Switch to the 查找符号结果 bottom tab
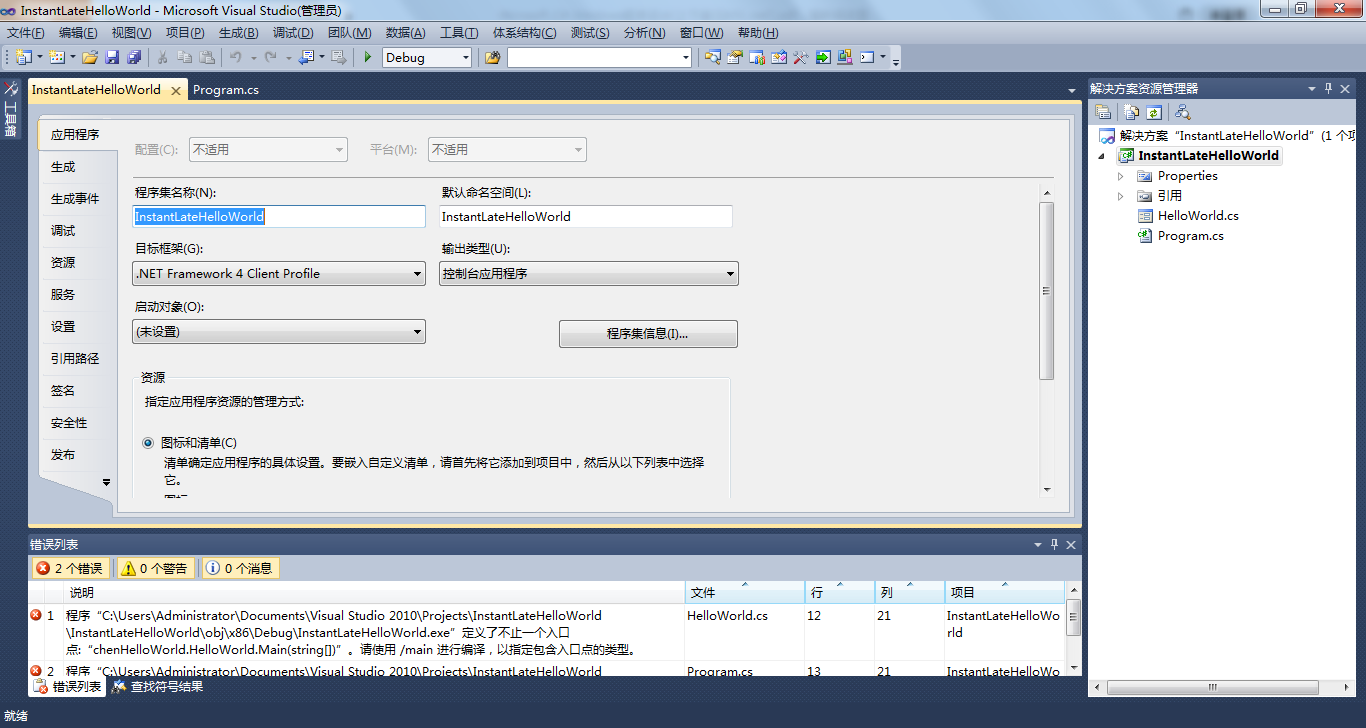This screenshot has width=1366, height=728. pyautogui.click(x=157, y=687)
